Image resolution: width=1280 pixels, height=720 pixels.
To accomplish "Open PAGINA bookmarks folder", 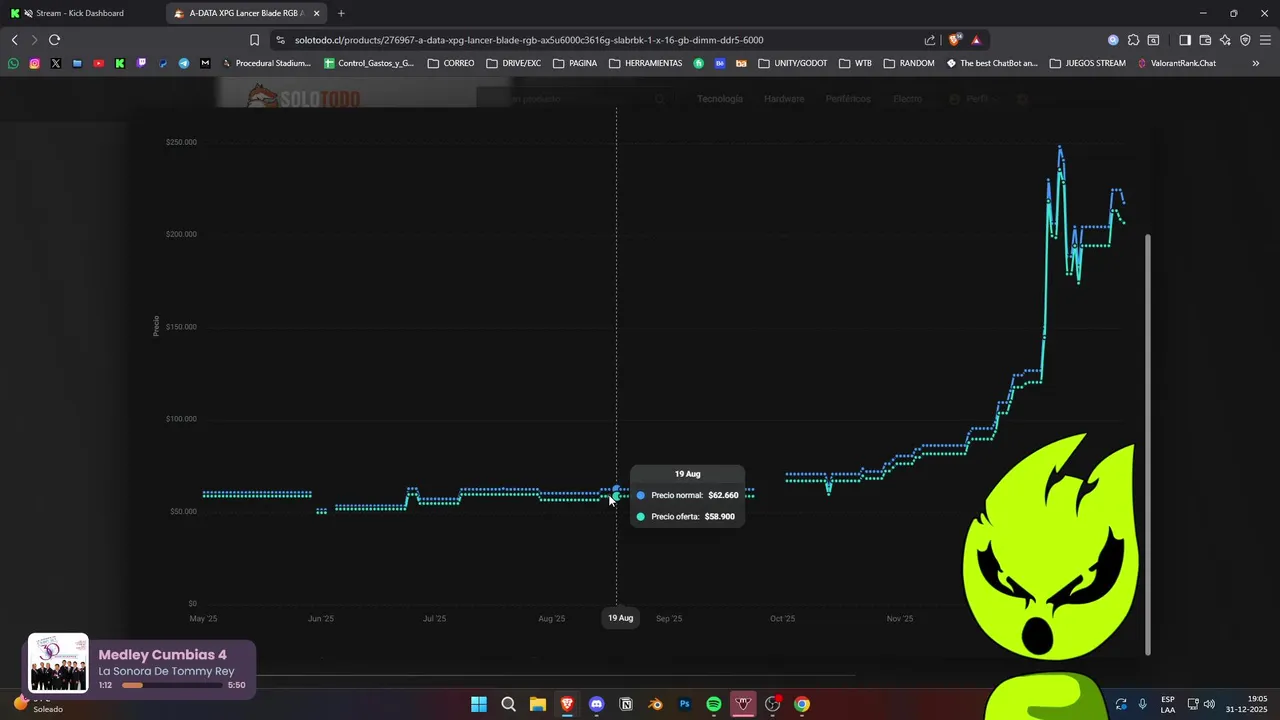I will (575, 63).
